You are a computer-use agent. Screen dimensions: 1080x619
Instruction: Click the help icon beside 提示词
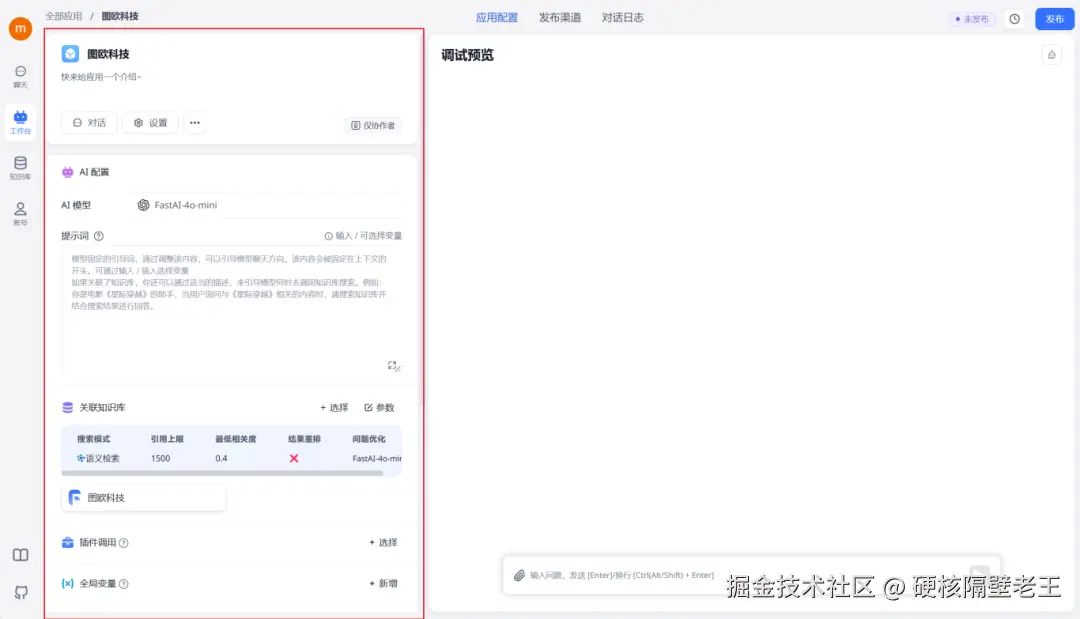[x=98, y=236]
